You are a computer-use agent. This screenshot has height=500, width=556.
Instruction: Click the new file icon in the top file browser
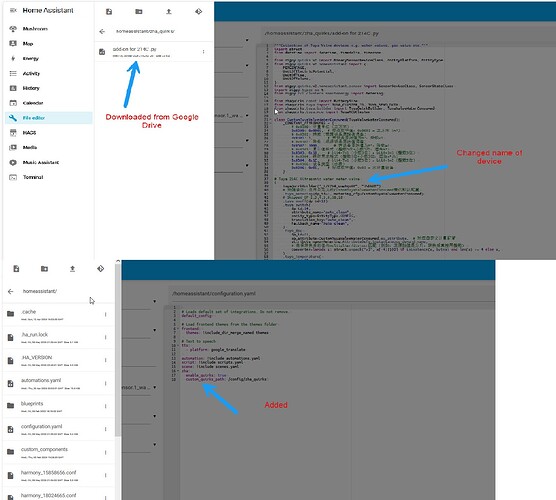(x=109, y=12)
